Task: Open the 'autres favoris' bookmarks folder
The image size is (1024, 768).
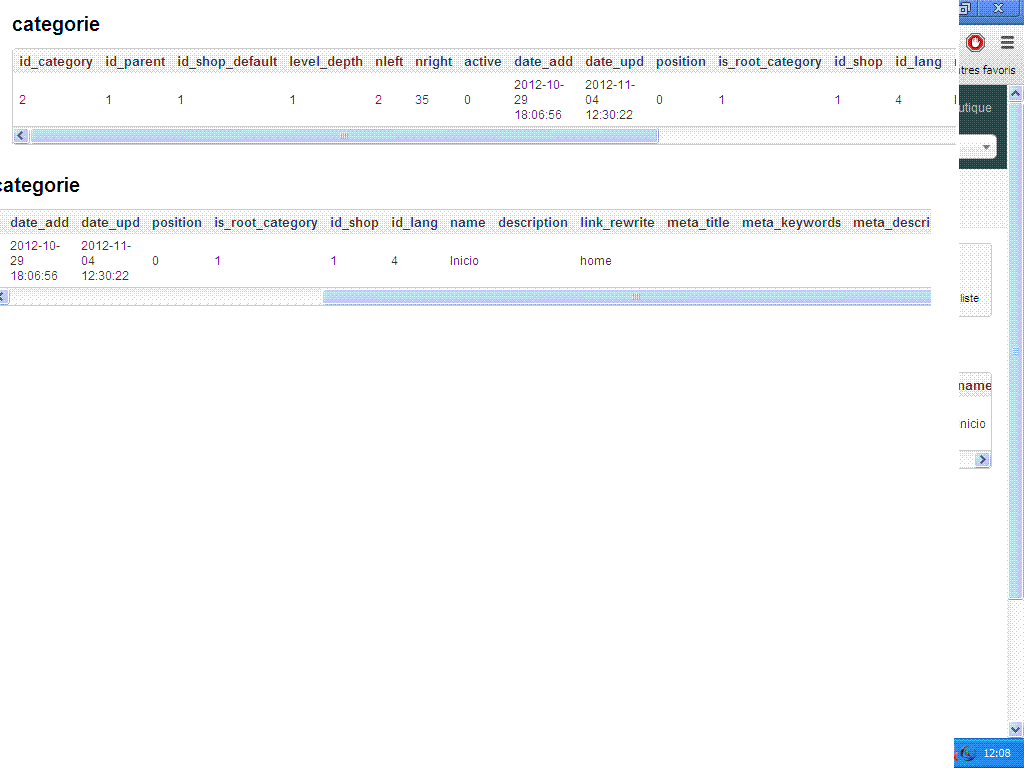Action: tap(987, 70)
